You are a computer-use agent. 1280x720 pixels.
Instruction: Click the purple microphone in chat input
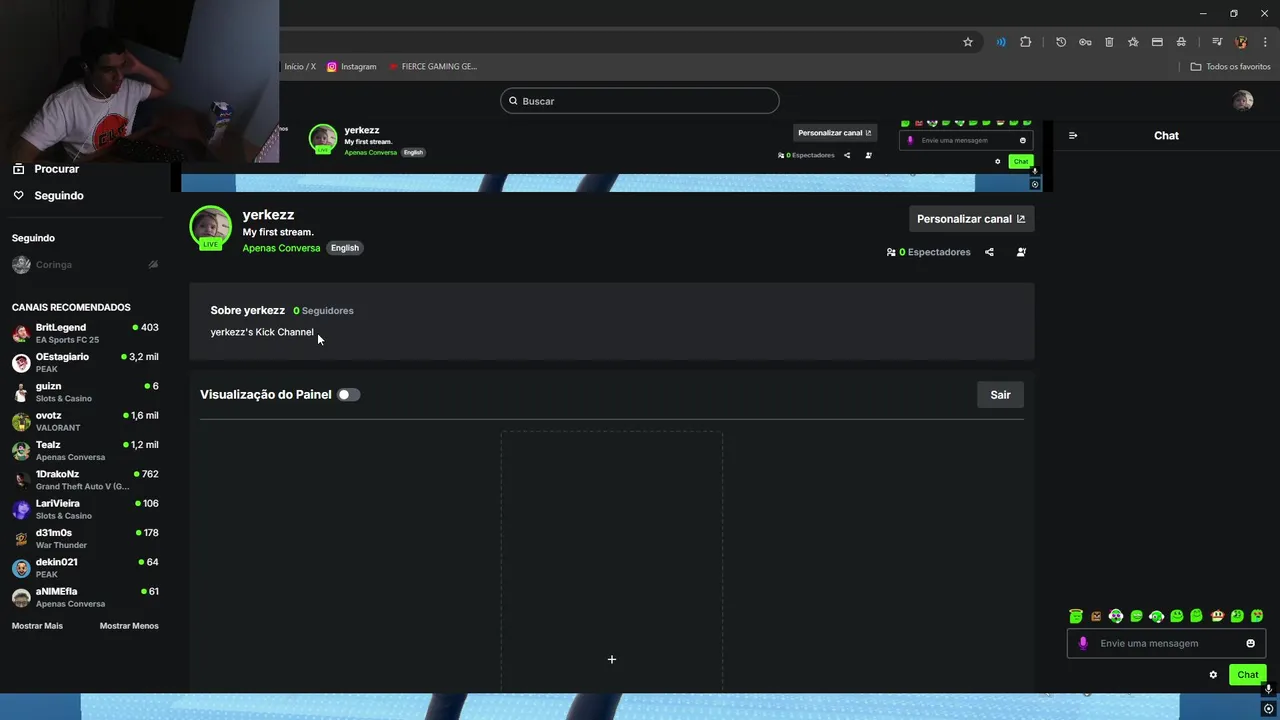1083,643
